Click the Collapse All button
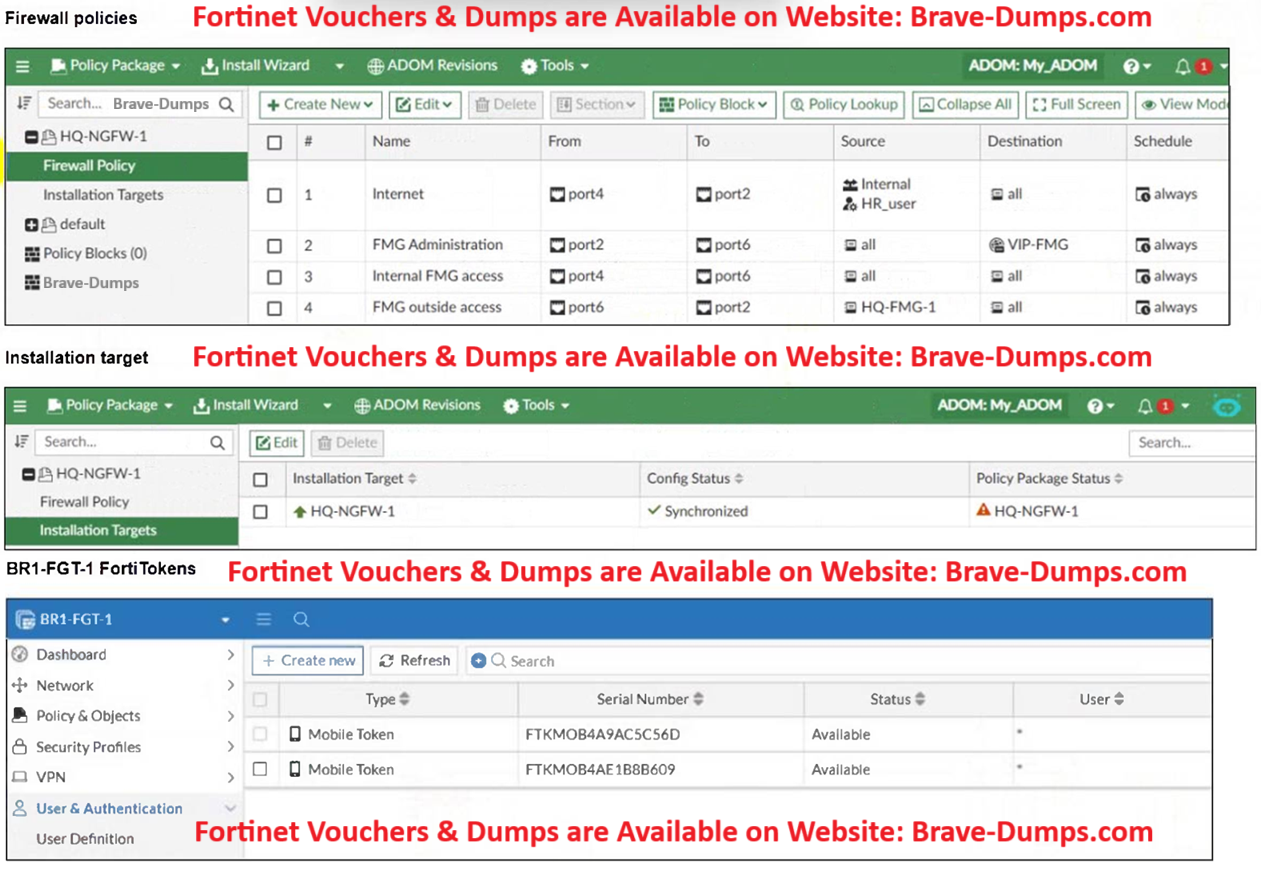1261x870 pixels. click(x=965, y=104)
